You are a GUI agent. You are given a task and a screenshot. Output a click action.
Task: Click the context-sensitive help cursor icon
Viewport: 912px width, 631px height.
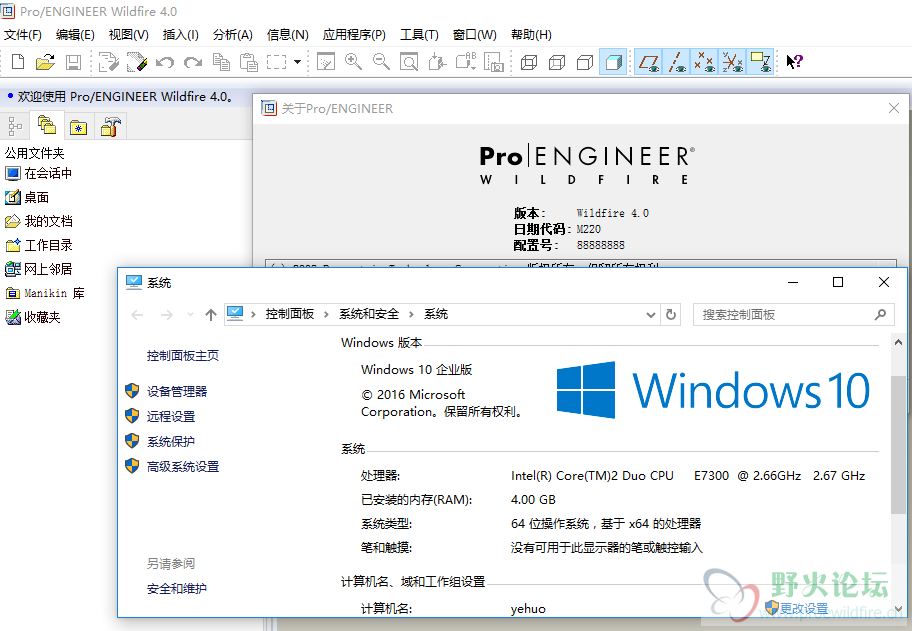[x=795, y=62]
